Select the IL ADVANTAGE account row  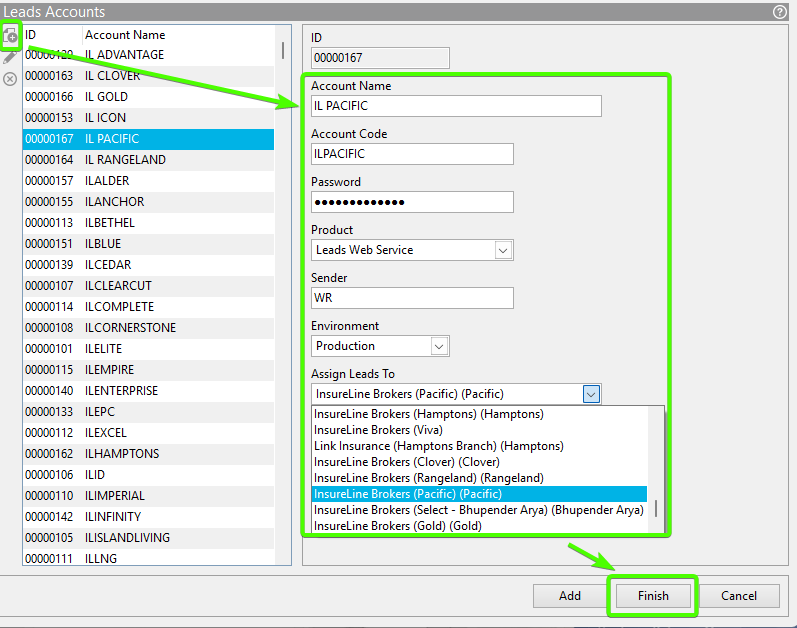[148, 55]
